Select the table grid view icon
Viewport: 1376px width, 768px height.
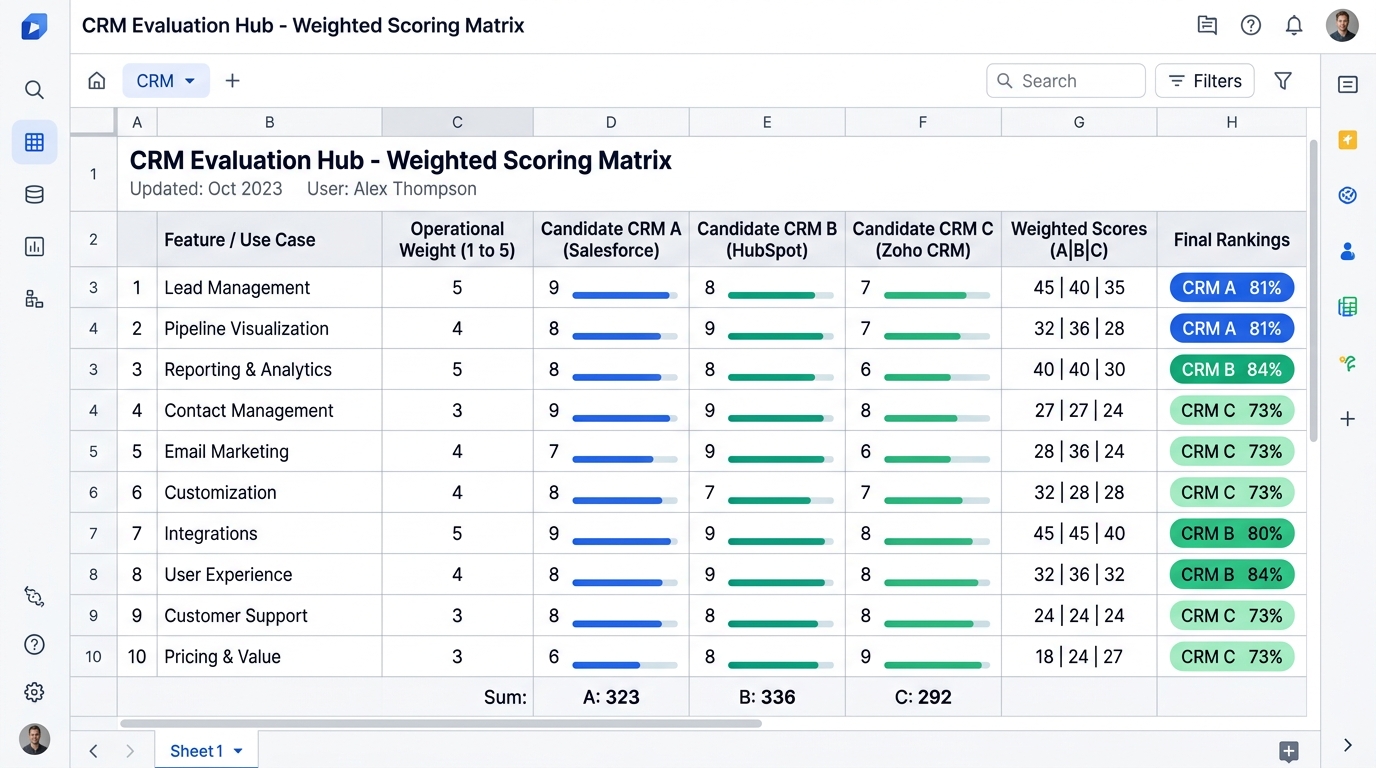pyautogui.click(x=34, y=142)
